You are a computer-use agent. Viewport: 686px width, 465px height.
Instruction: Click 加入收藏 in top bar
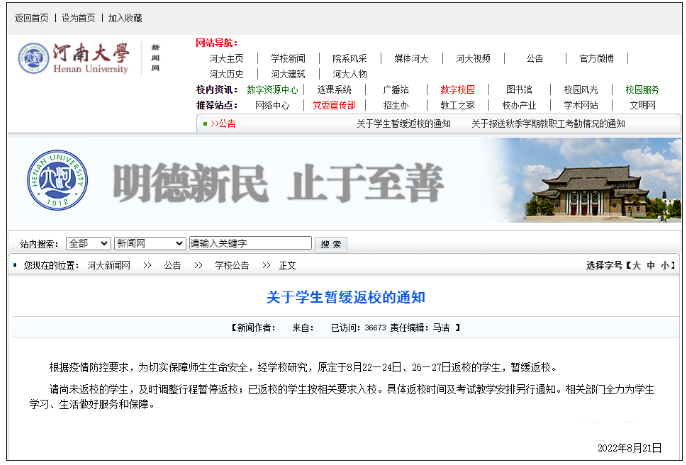click(x=125, y=18)
